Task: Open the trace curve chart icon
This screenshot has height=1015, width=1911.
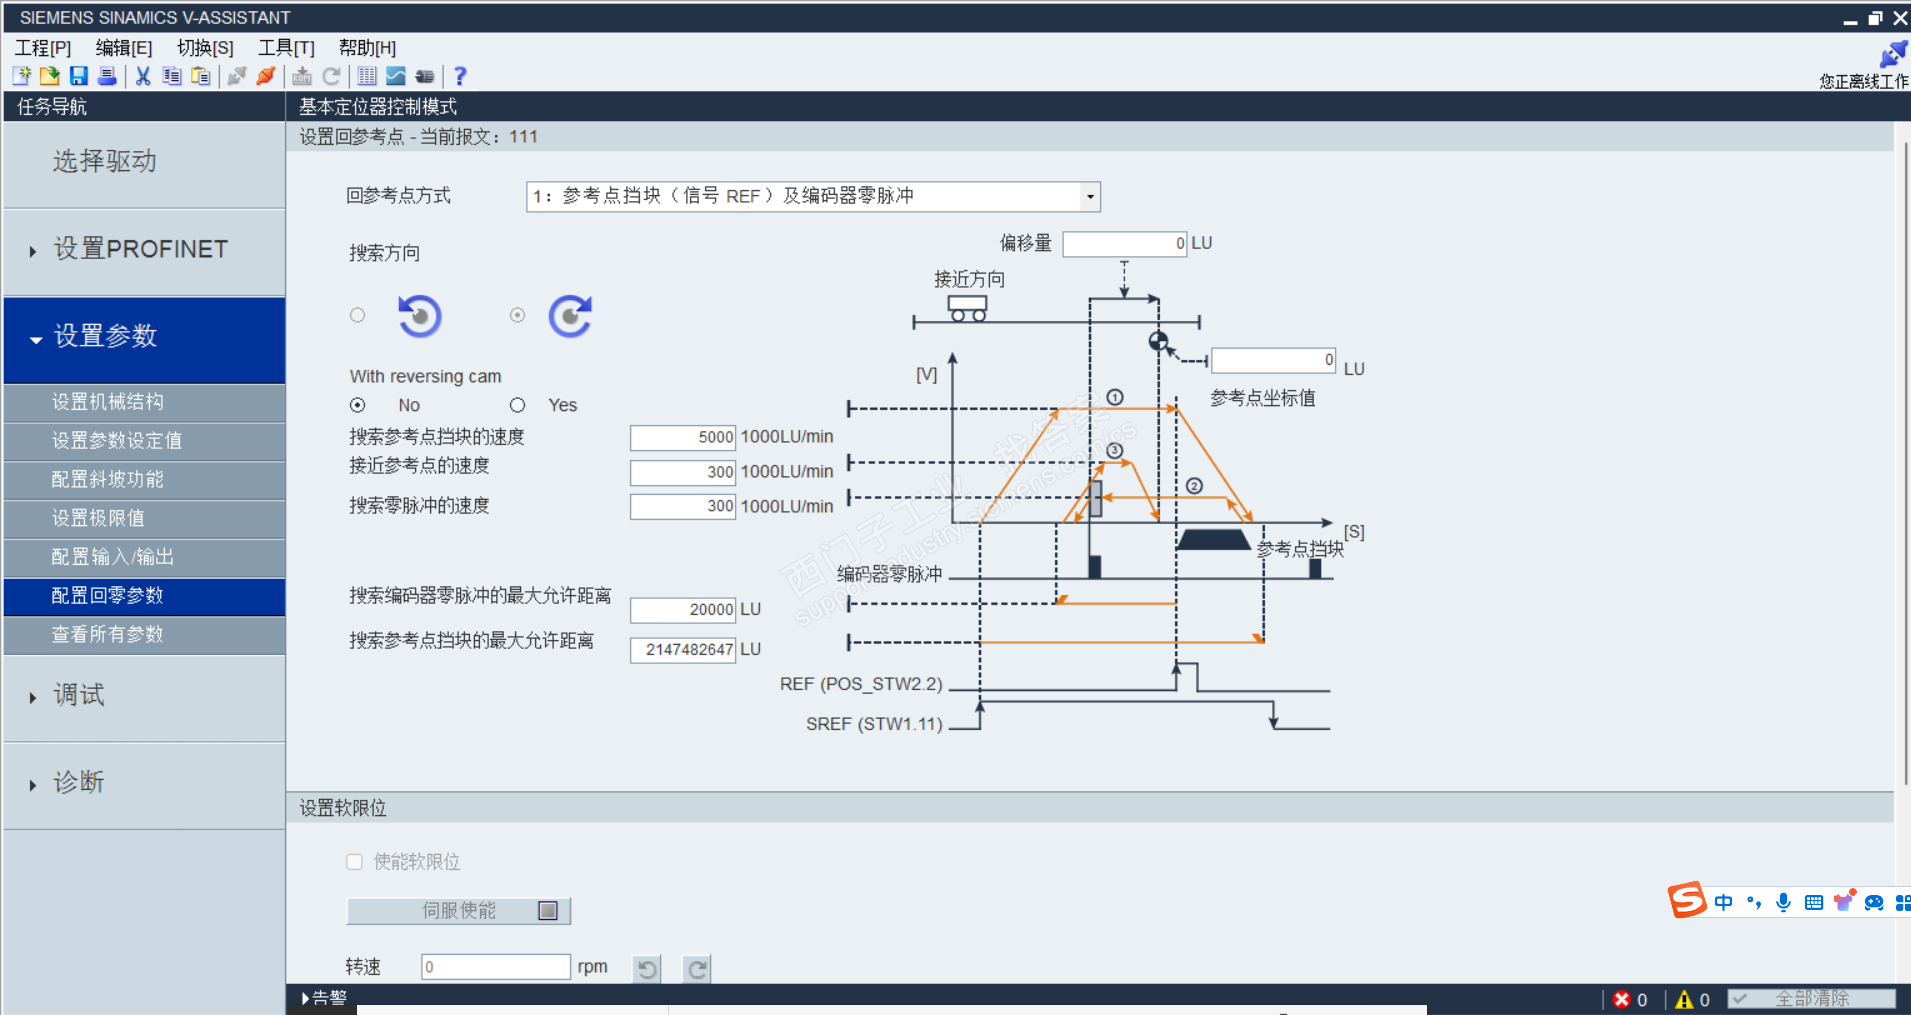Action: pos(396,76)
